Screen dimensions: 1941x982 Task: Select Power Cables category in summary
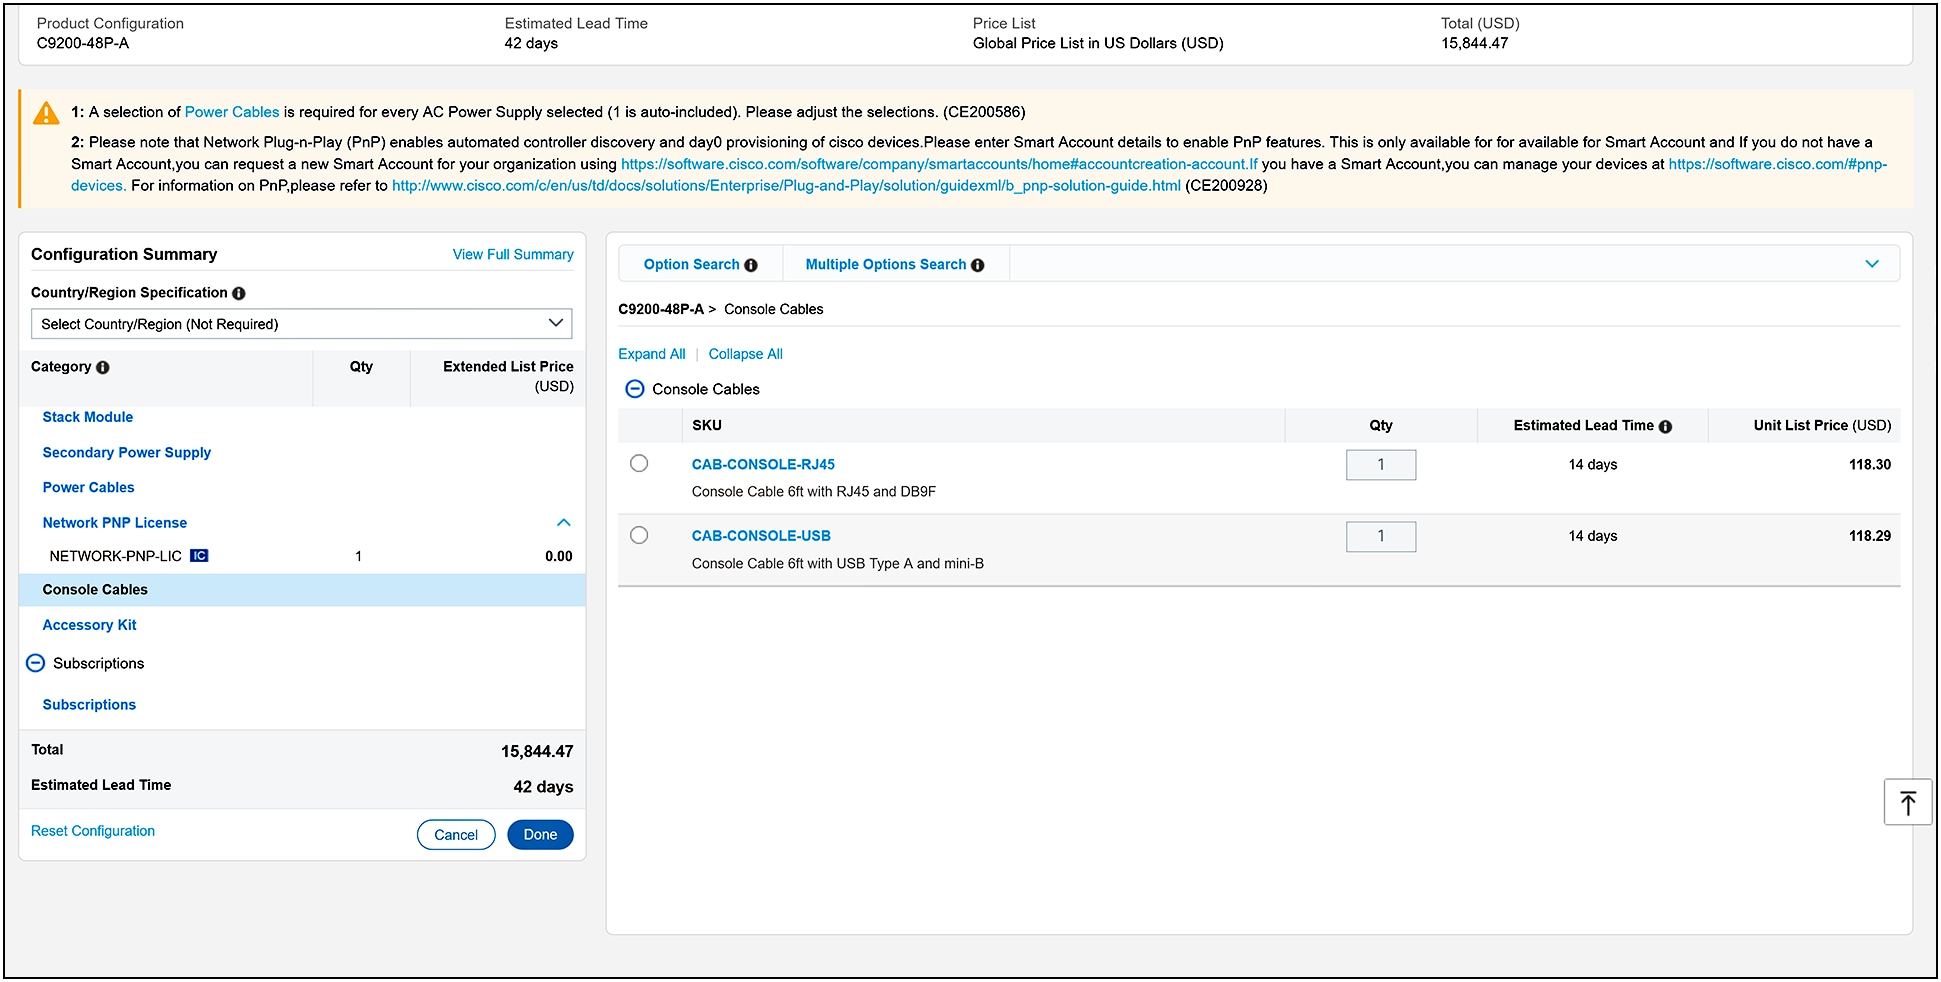88,488
